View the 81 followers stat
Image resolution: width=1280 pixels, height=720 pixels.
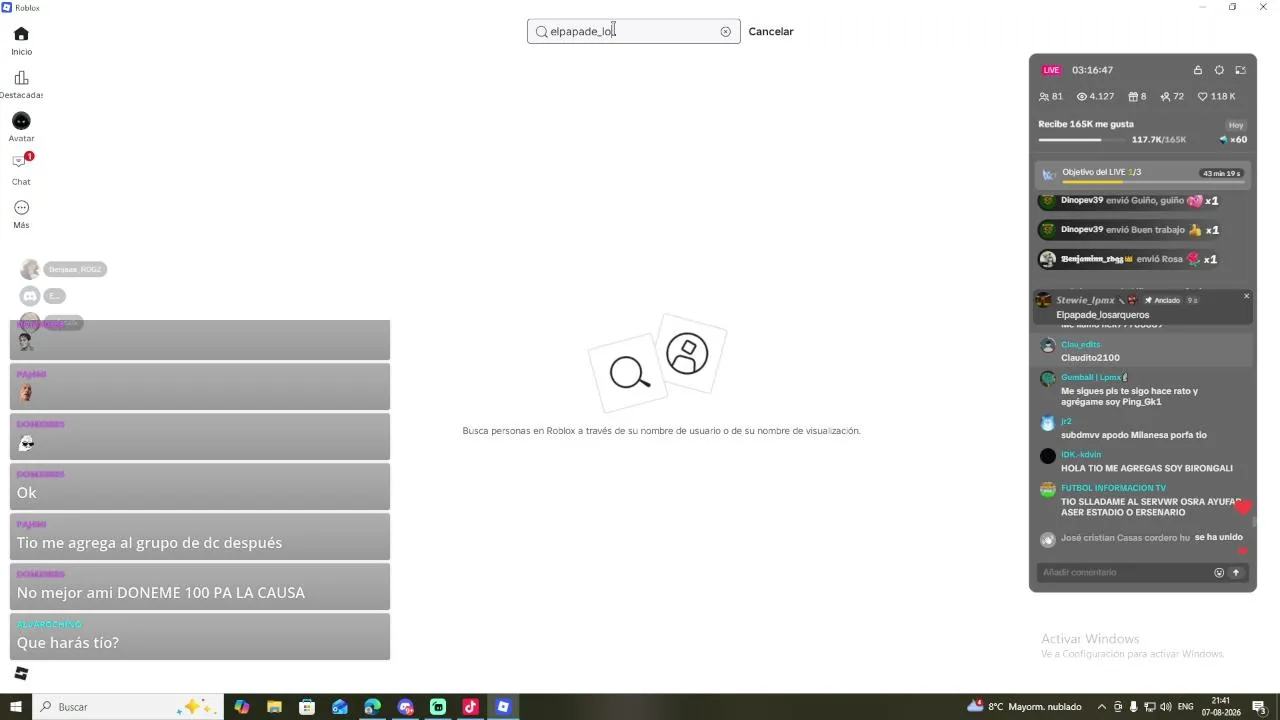1051,97
